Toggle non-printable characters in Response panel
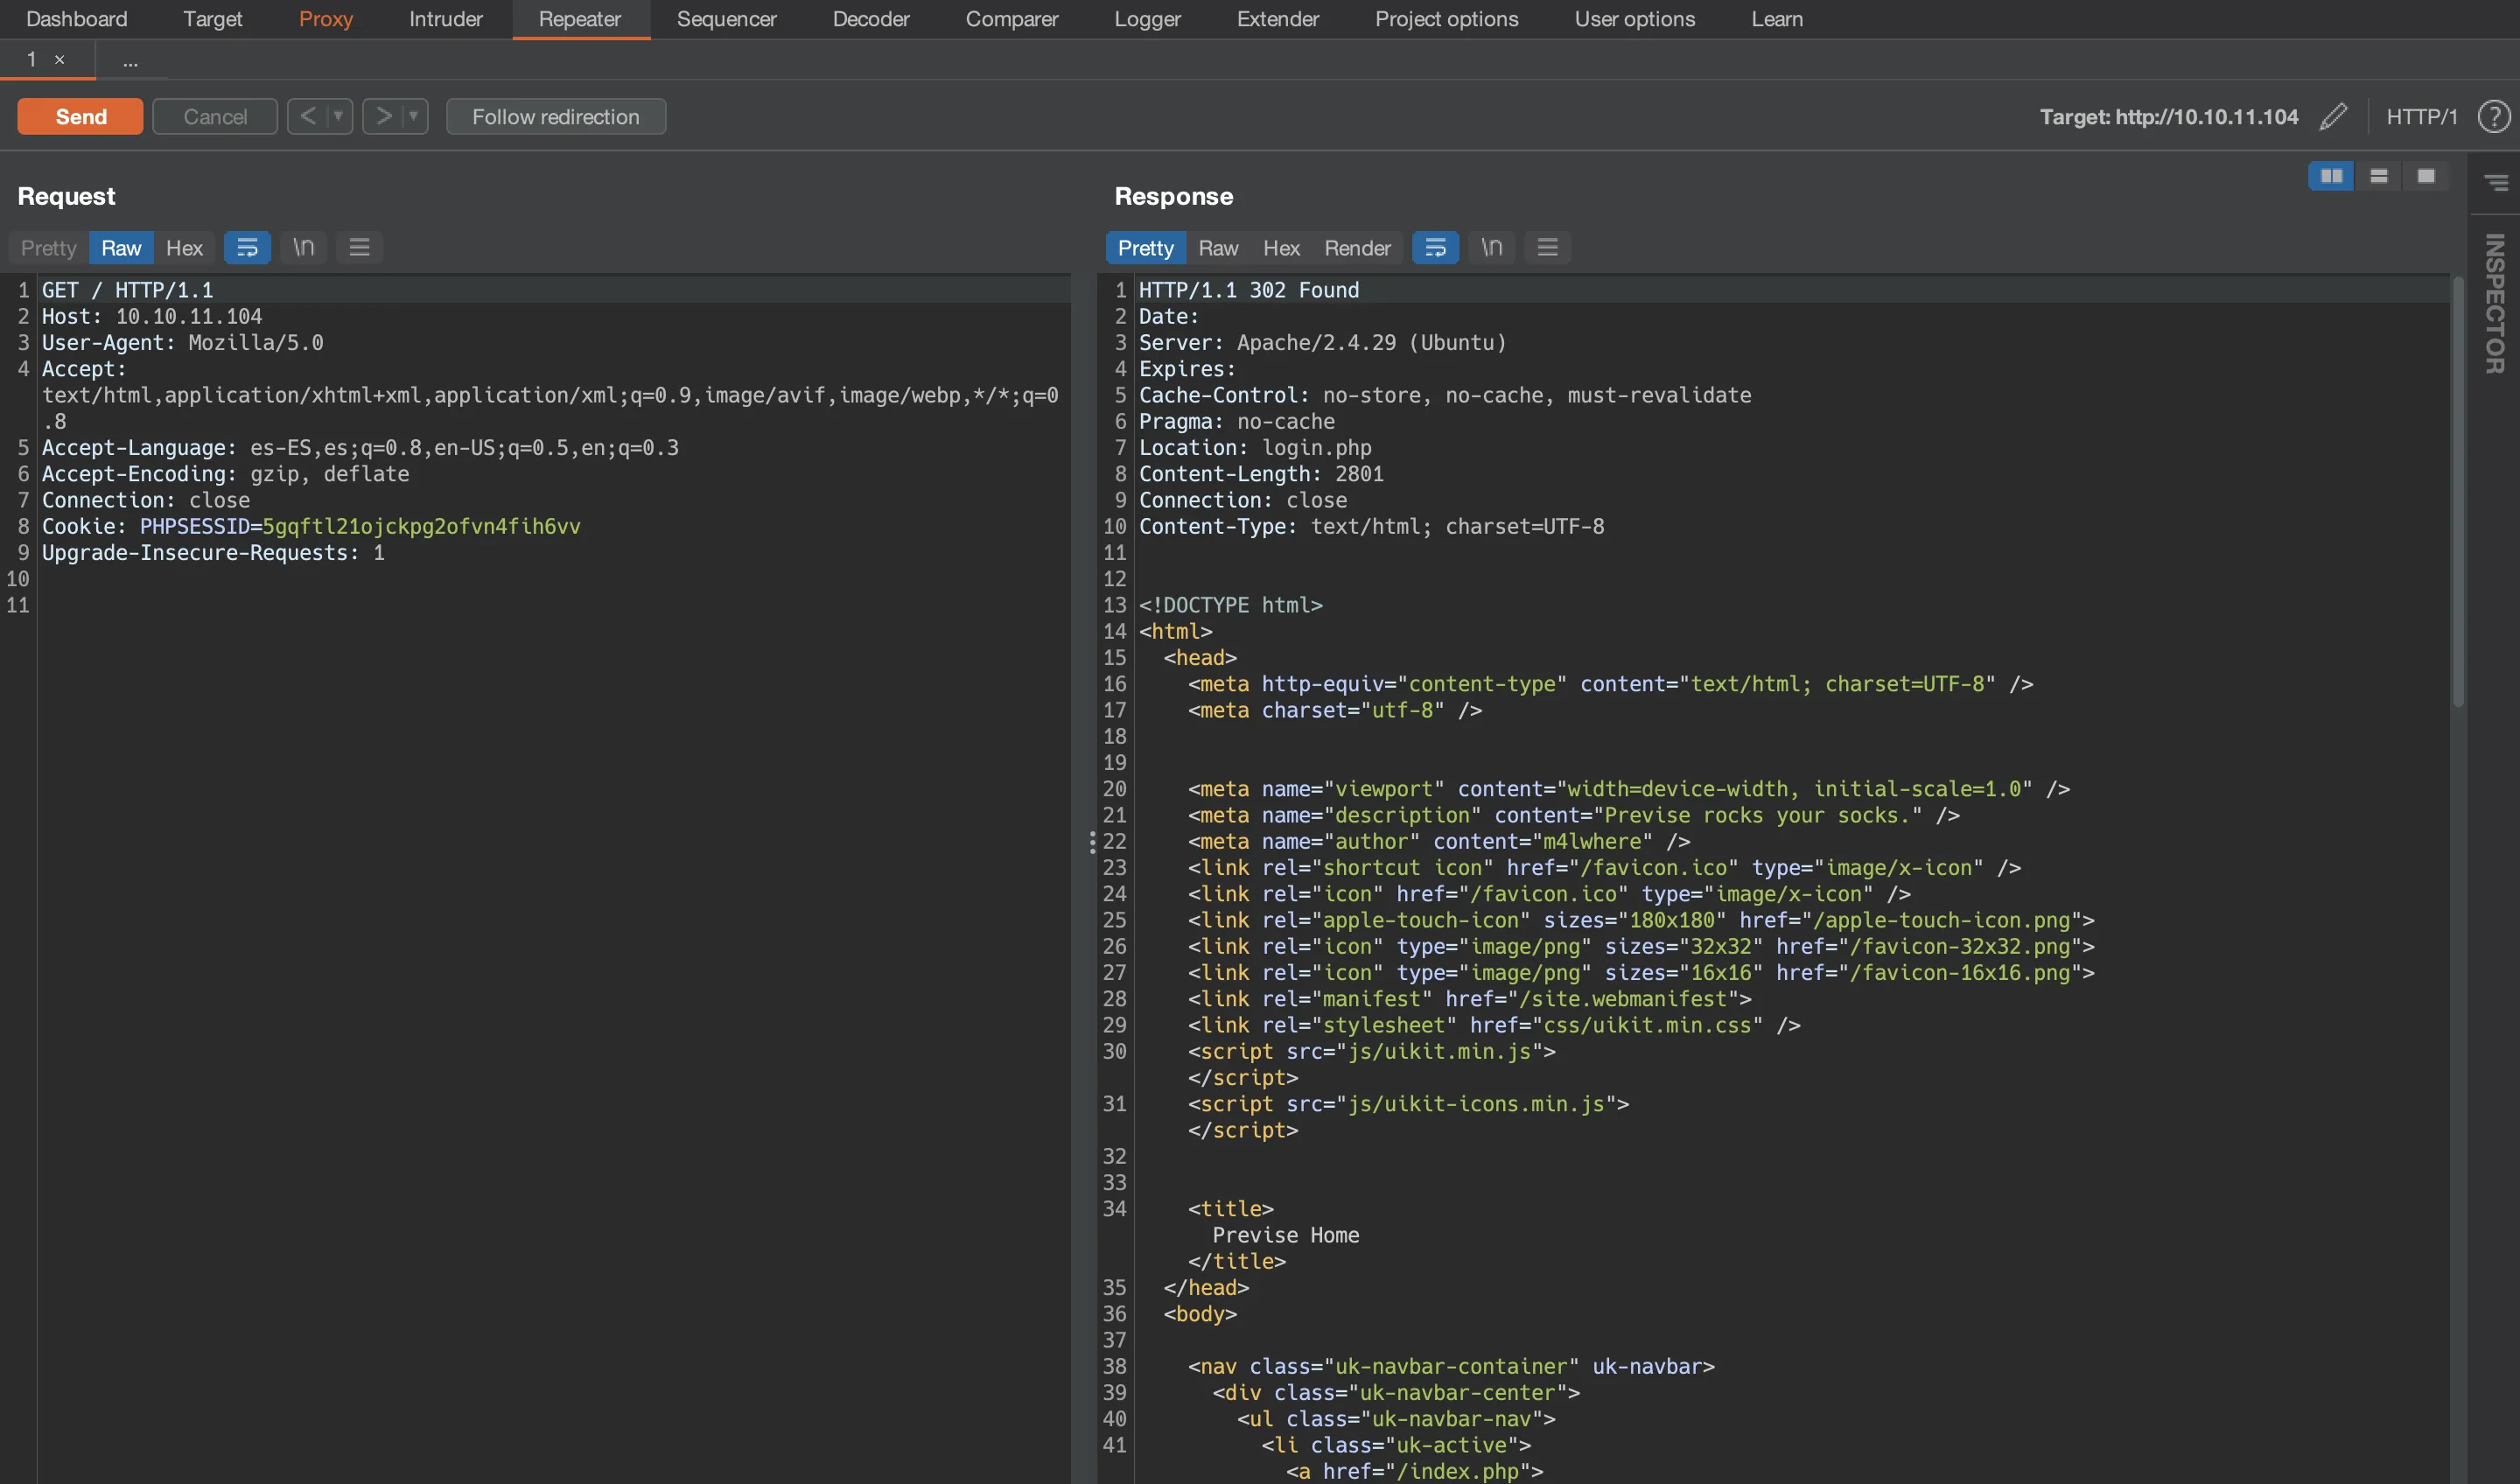The width and height of the screenshot is (2520, 1484). point(1491,247)
